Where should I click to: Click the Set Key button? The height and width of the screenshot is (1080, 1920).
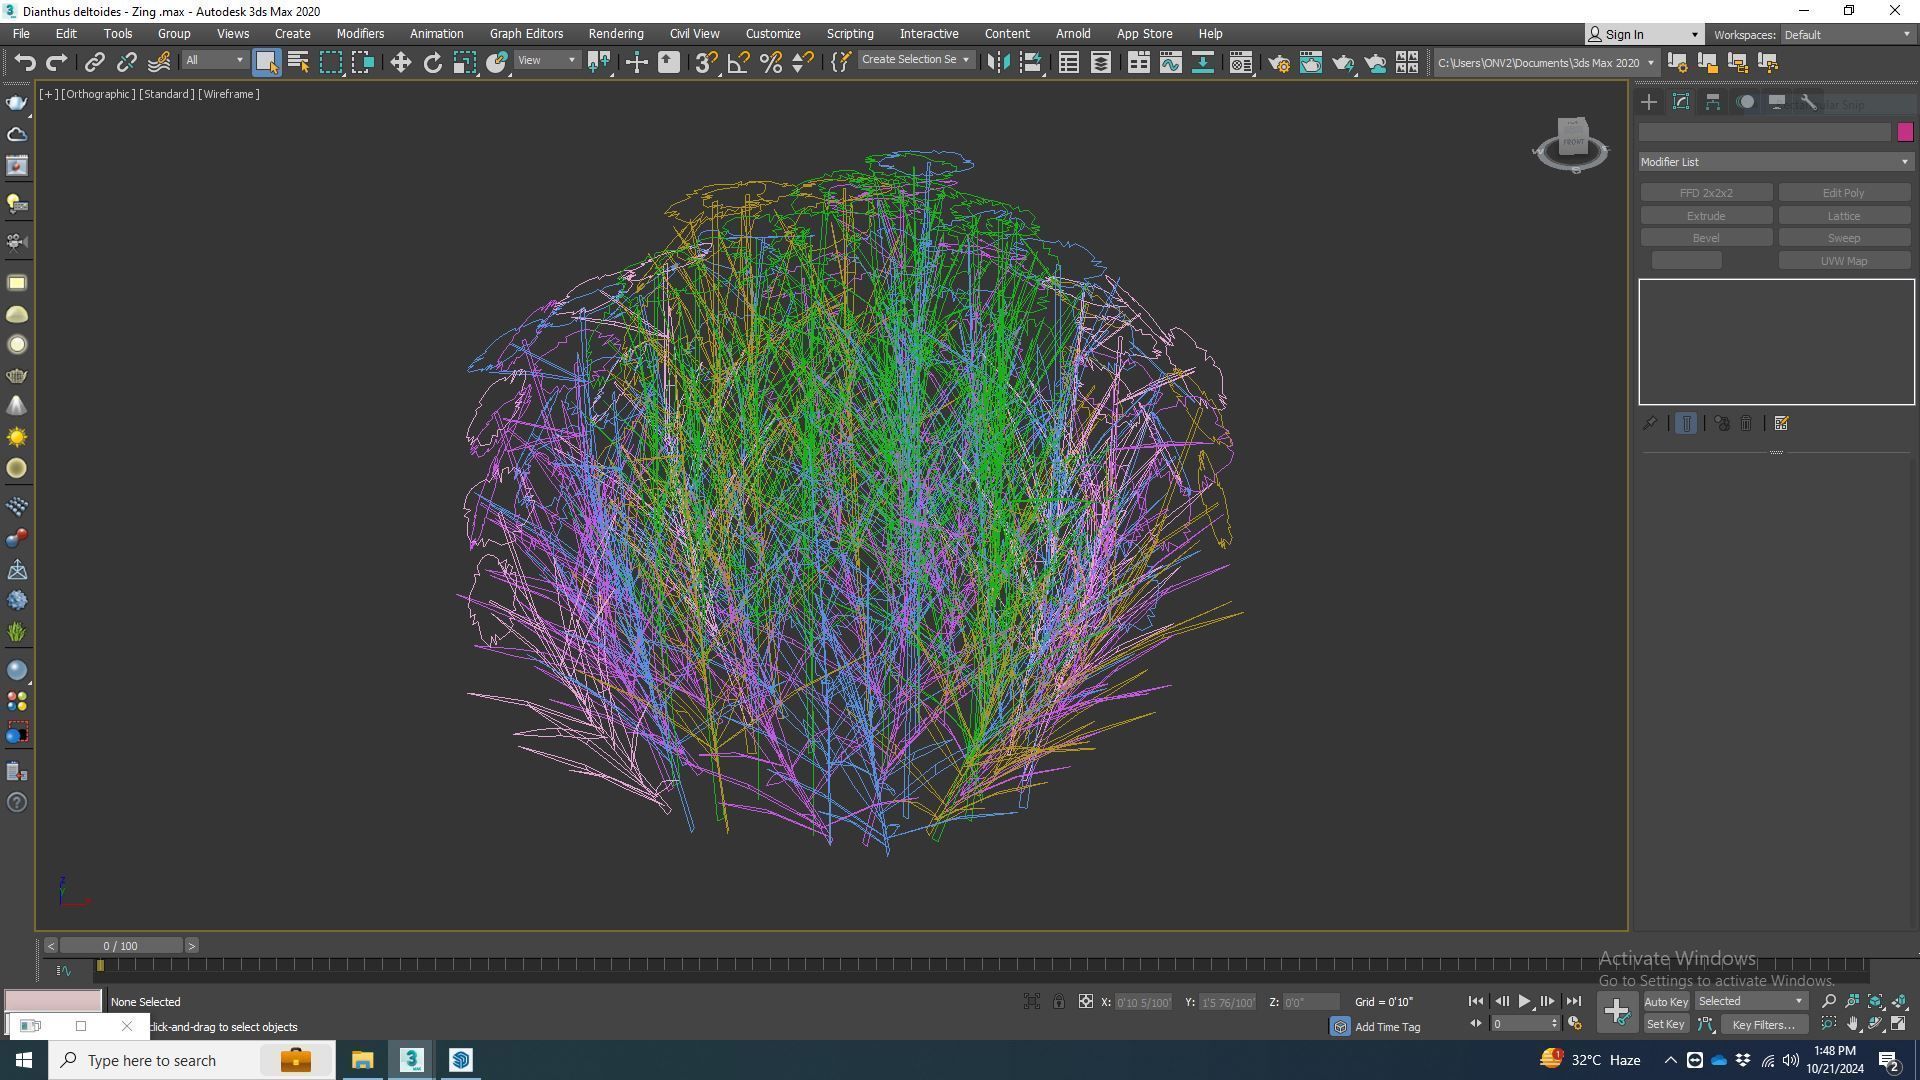click(x=1665, y=1025)
